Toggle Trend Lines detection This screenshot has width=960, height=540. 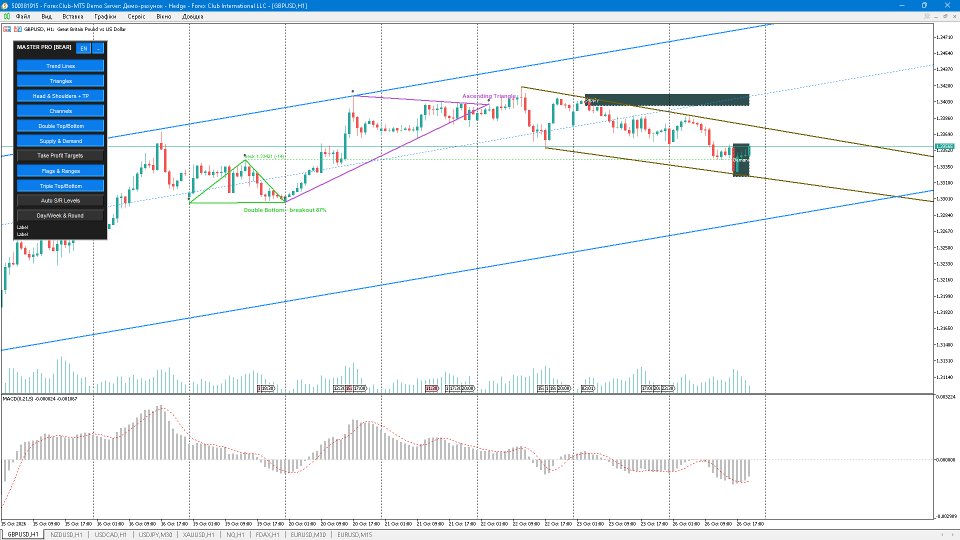(x=61, y=66)
